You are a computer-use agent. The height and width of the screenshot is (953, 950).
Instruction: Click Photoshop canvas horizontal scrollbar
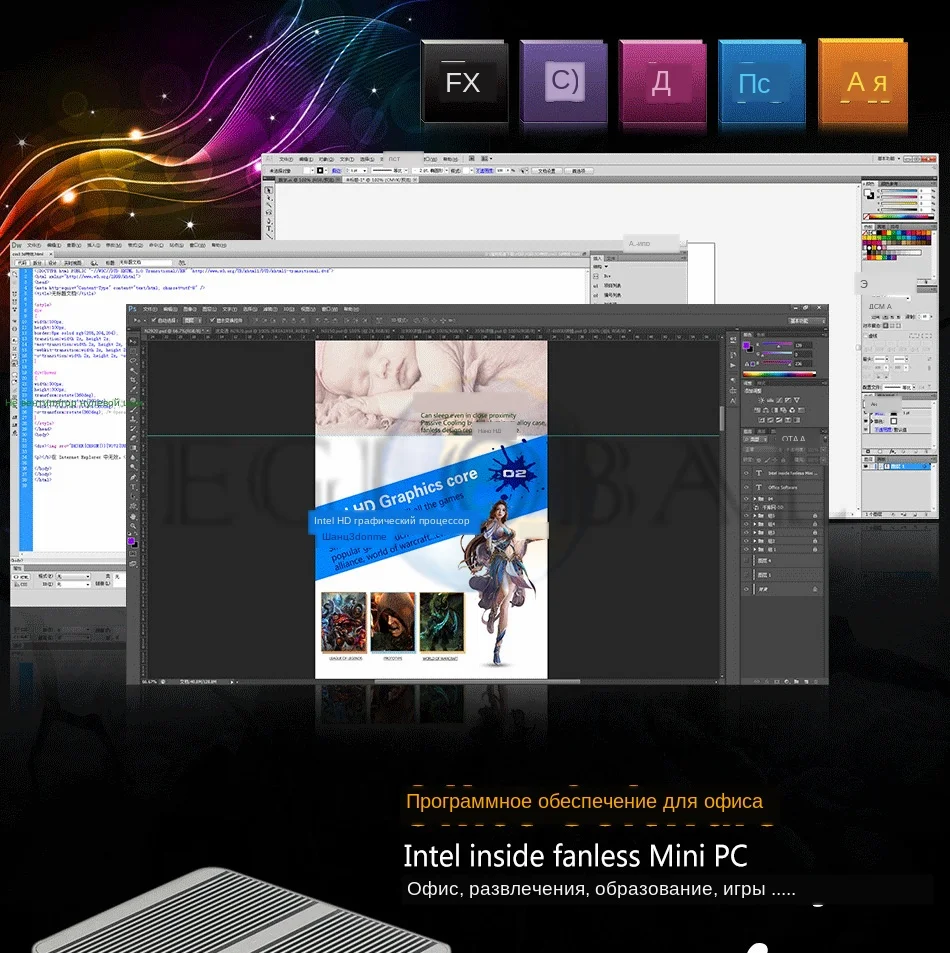[477, 681]
